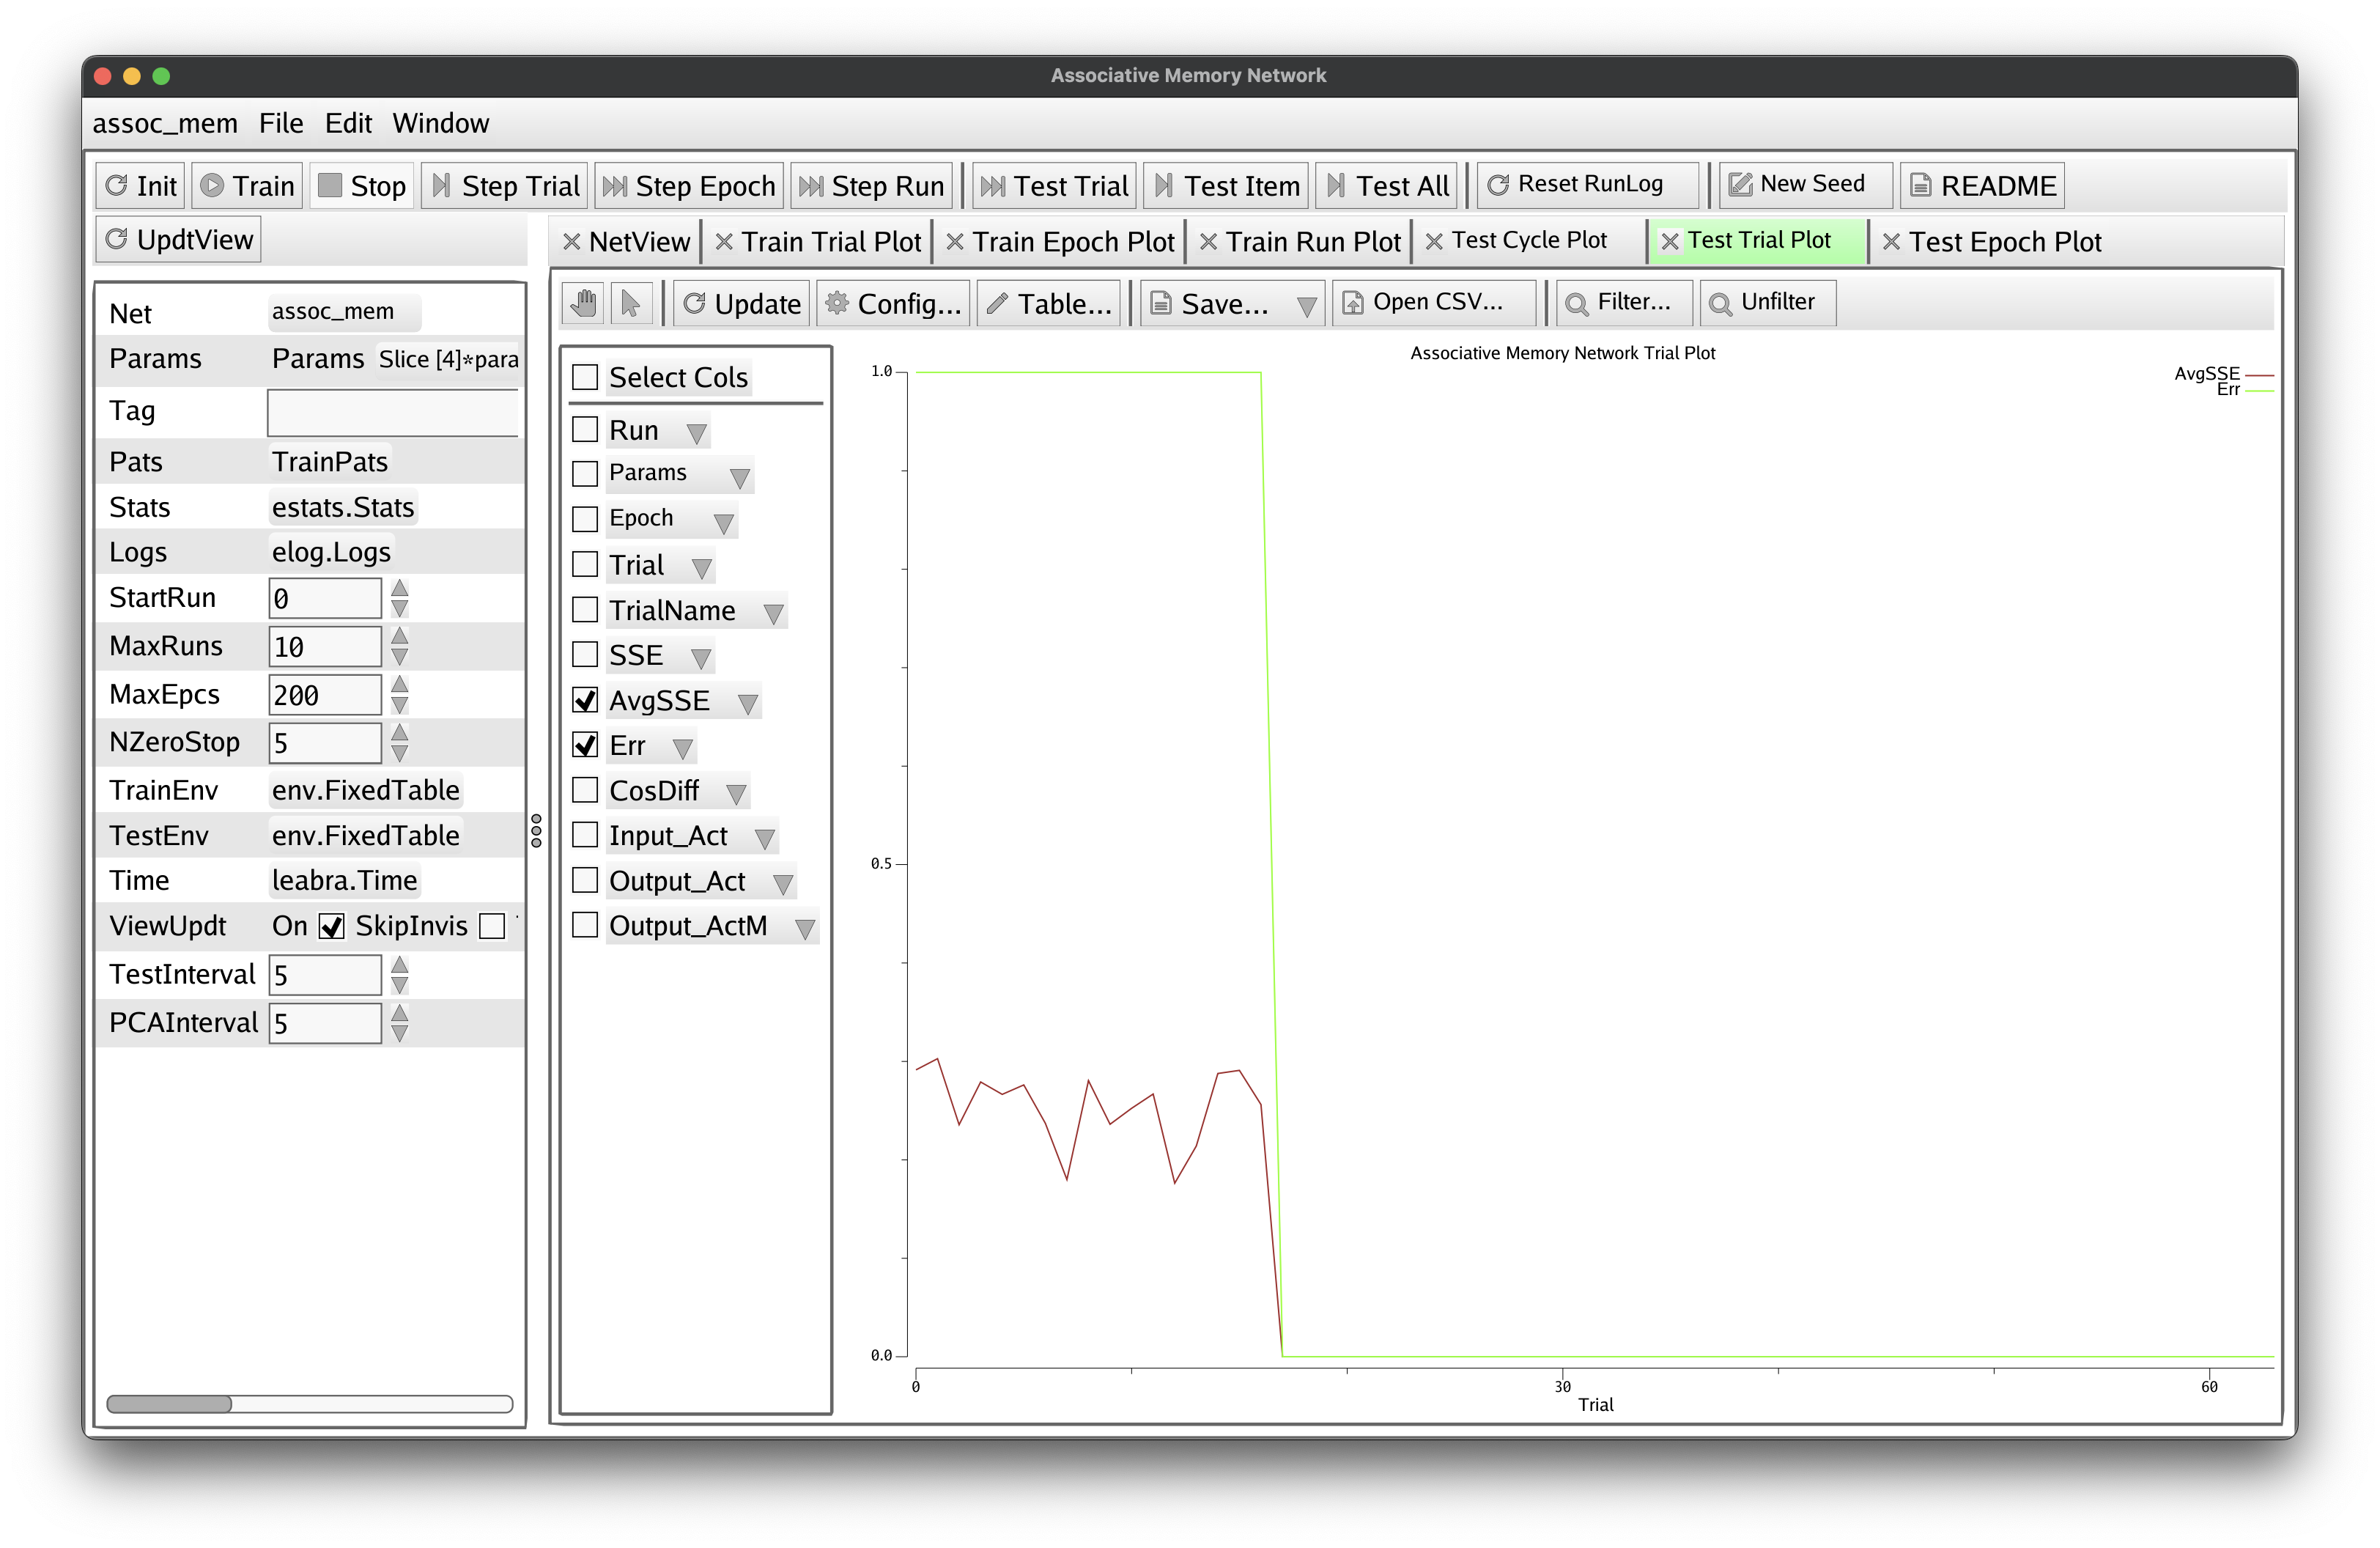The image size is (2380, 1548).
Task: Click the Step Epoch icon
Action: point(615,186)
